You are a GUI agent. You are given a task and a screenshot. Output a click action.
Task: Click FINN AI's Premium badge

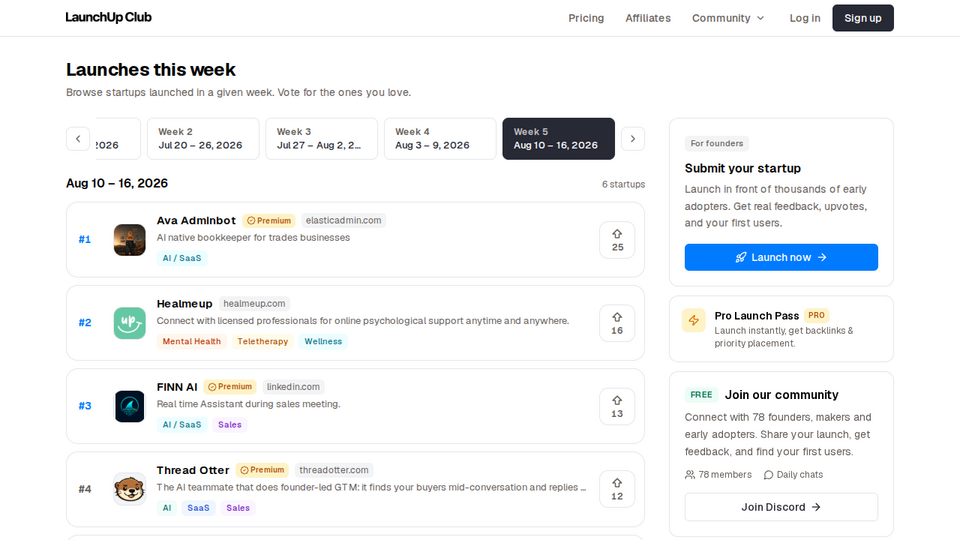230,387
